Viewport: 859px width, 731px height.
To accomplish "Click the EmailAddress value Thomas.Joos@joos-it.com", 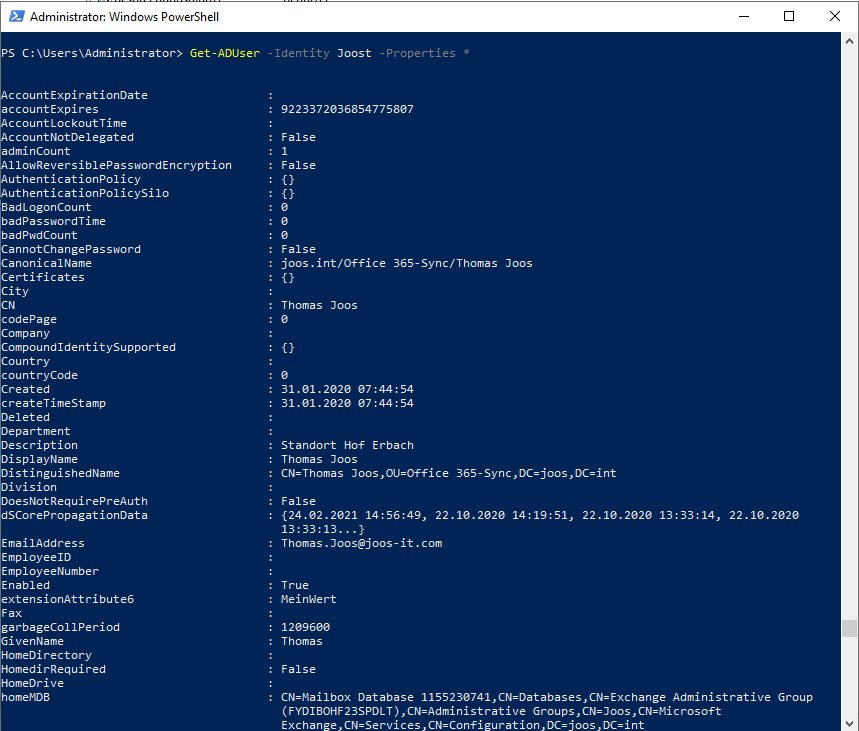I will tap(362, 543).
